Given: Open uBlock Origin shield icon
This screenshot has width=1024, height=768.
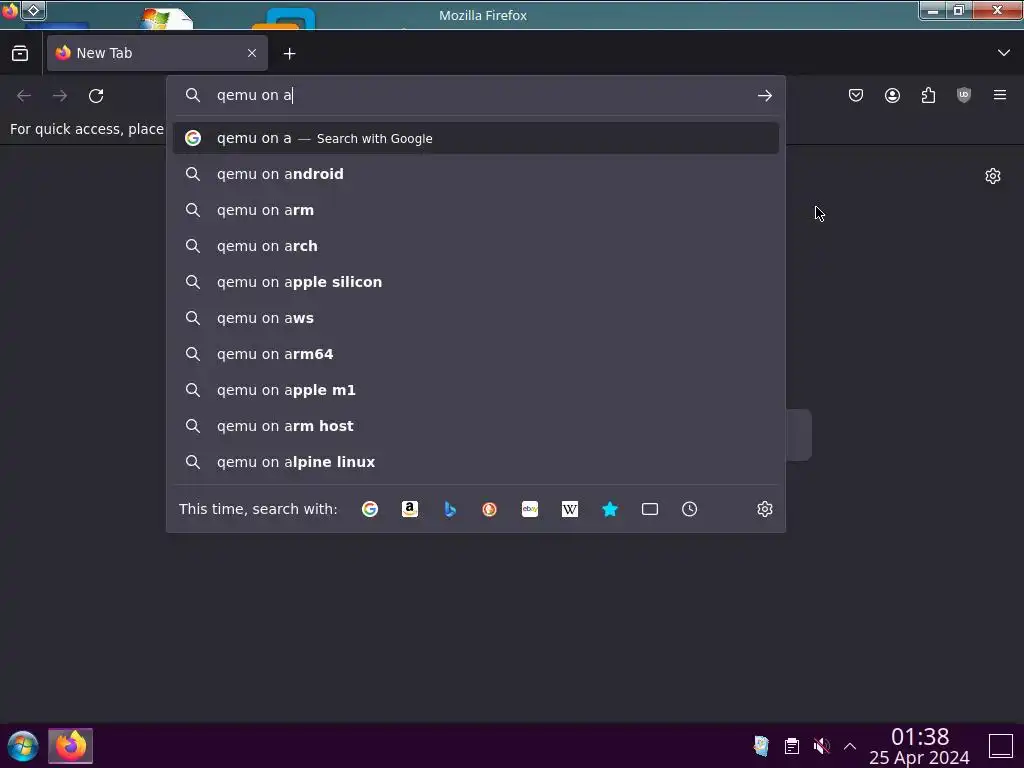Looking at the screenshot, I should pyautogui.click(x=964, y=95).
